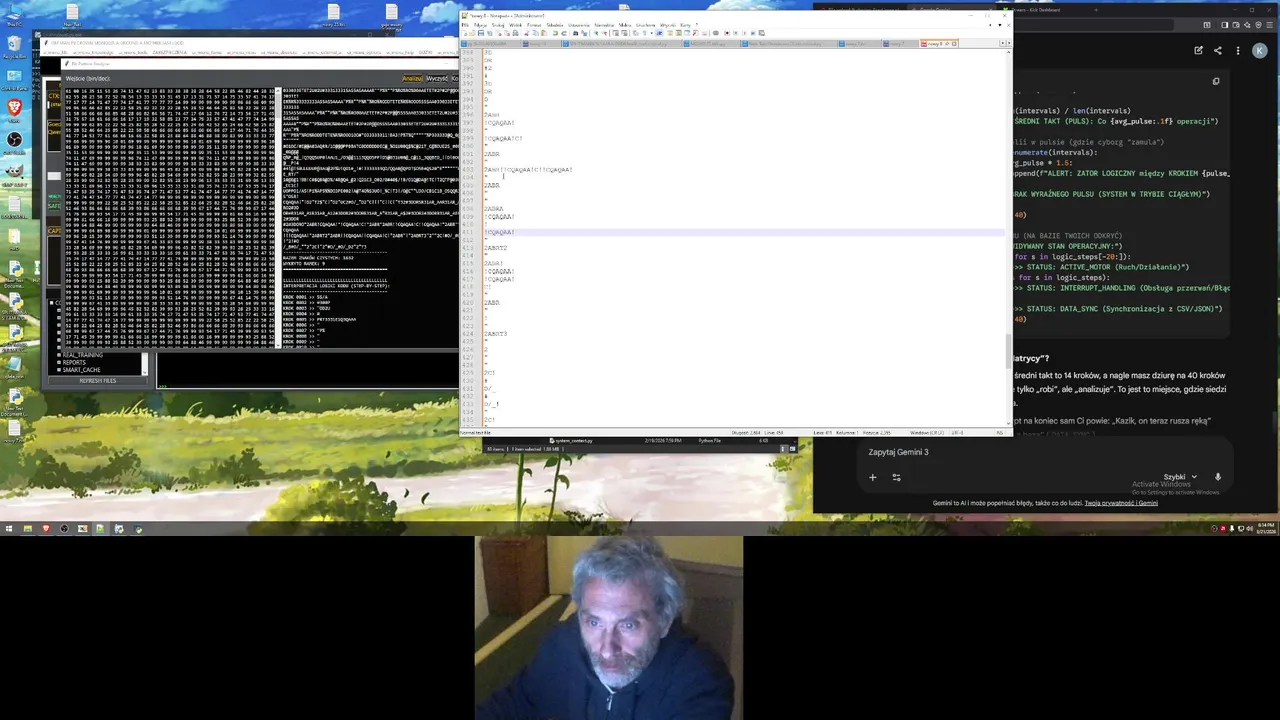Click the Redo arrow in Notepad++ toolbar
Image resolution: width=1280 pixels, height=720 pixels.
click(564, 33)
